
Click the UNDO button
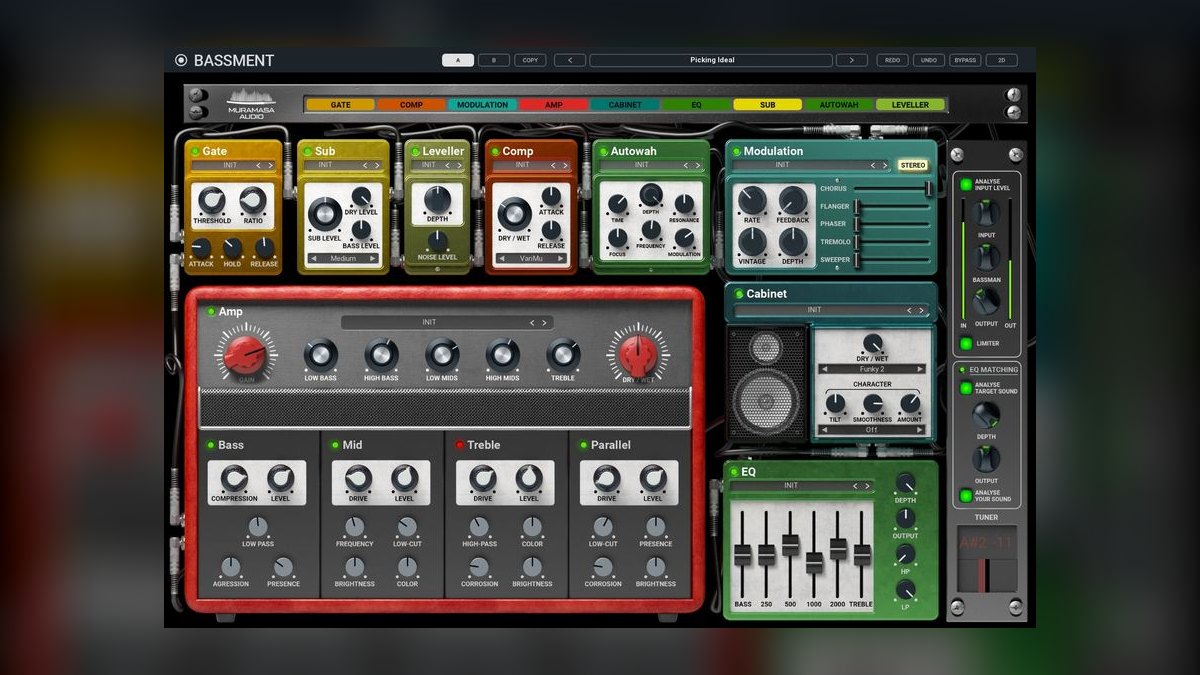click(929, 60)
